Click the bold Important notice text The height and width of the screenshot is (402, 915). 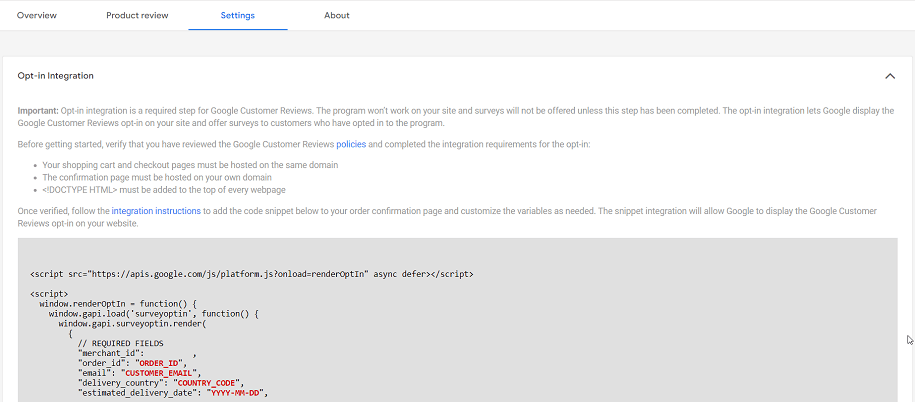click(x=38, y=111)
